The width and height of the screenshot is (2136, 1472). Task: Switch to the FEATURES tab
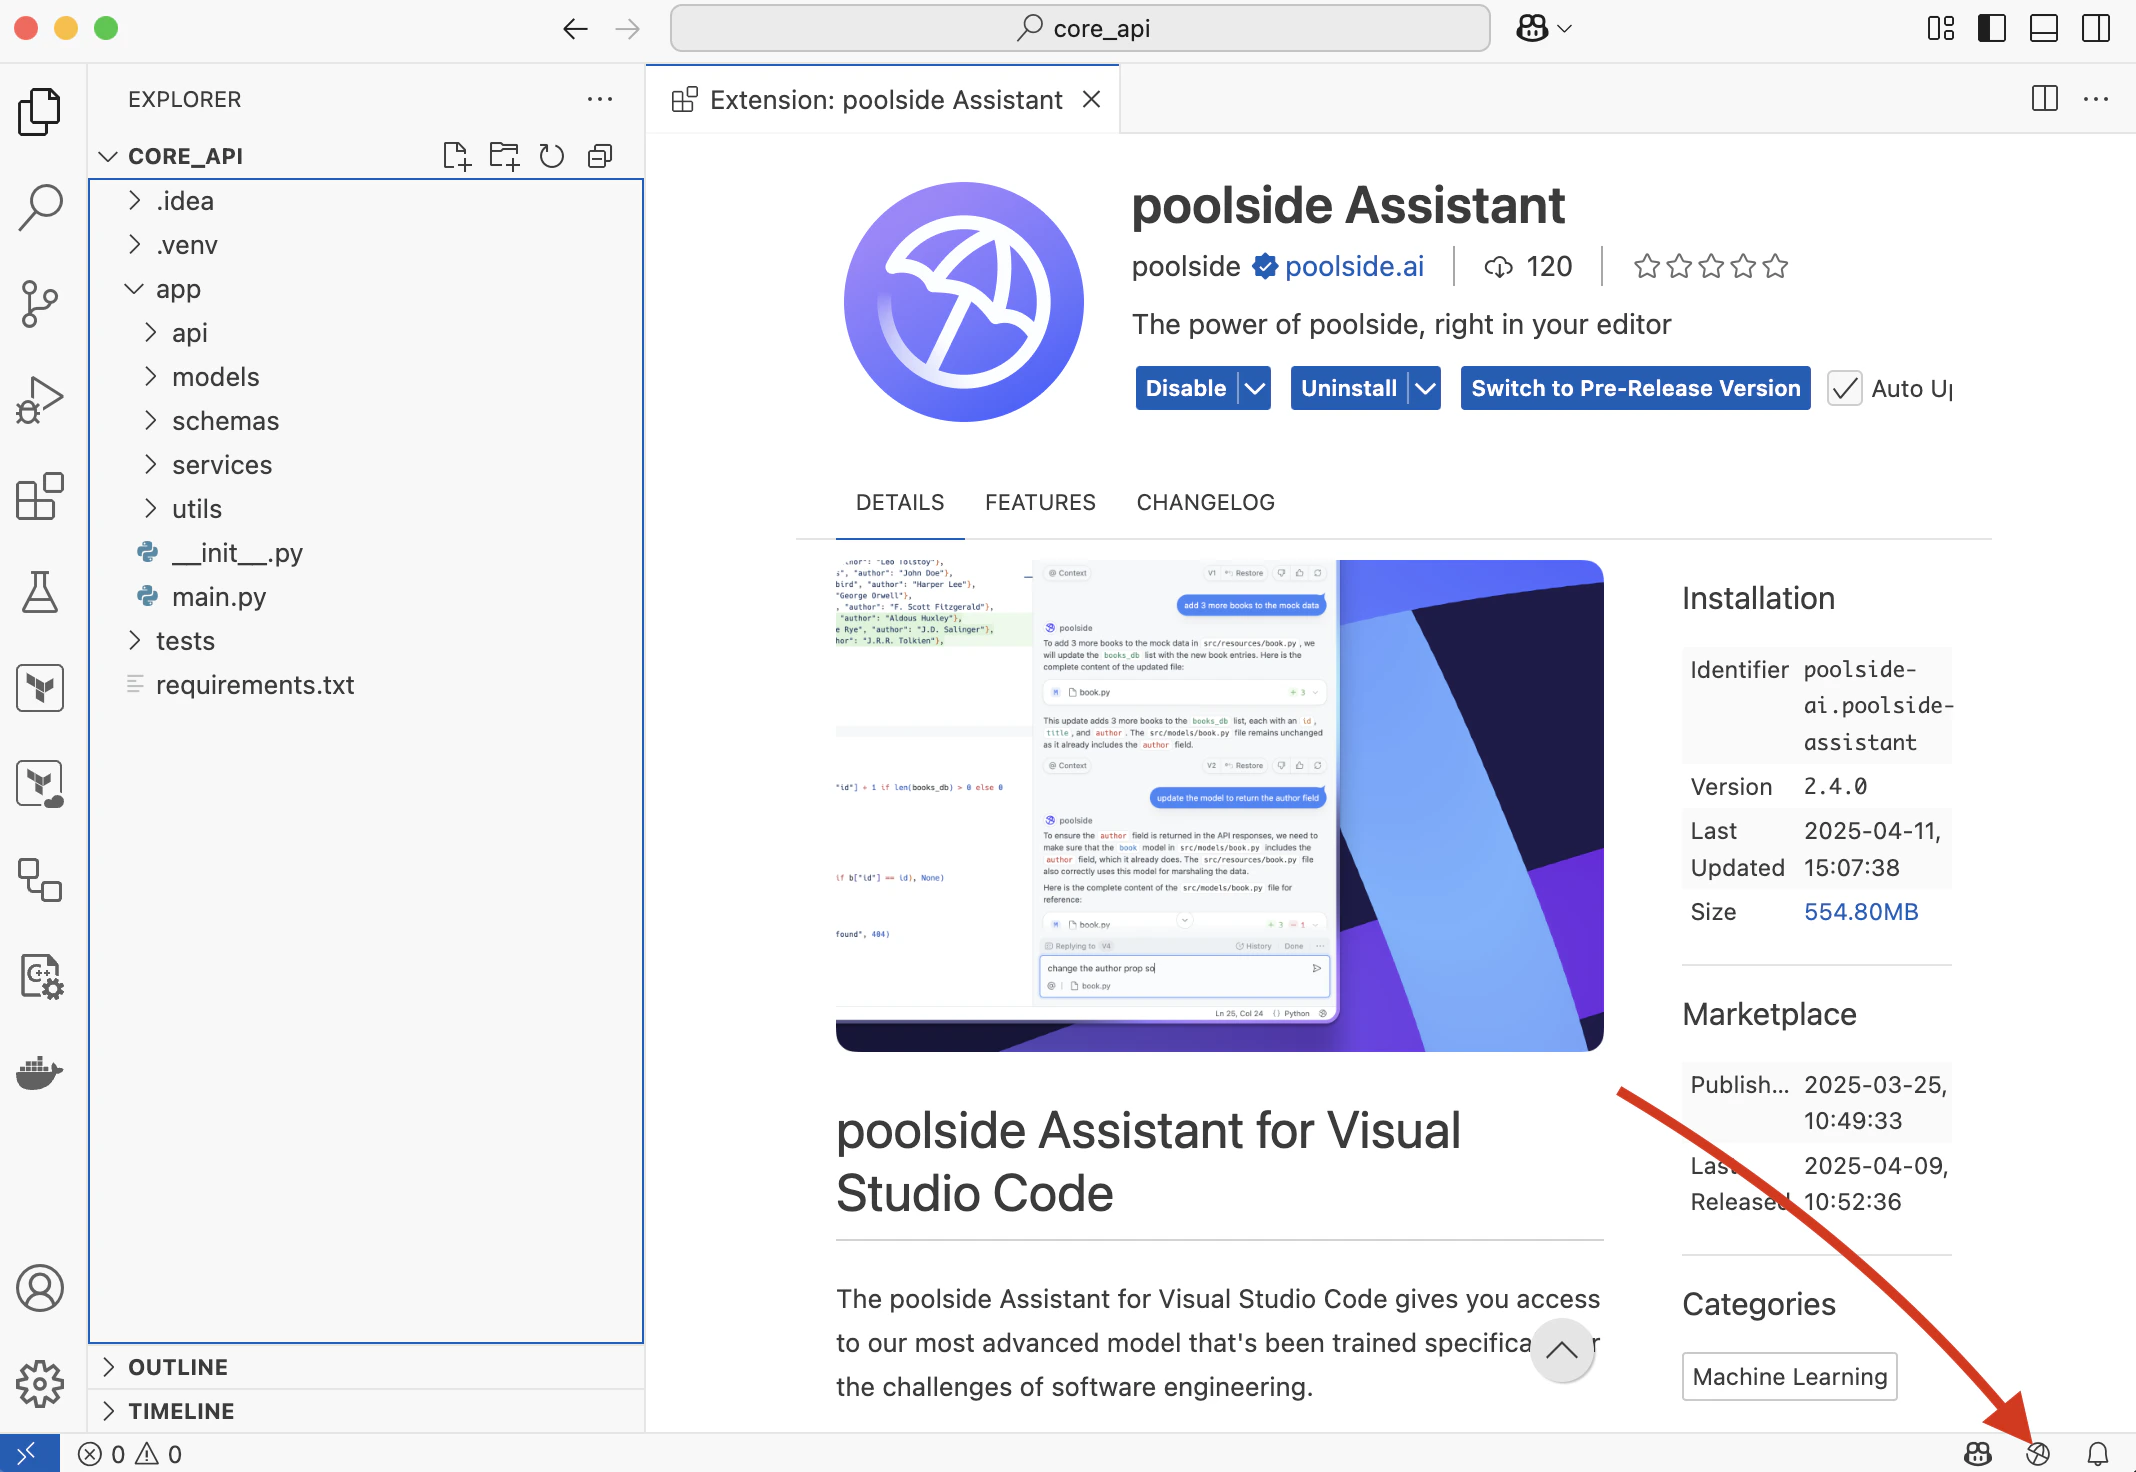tap(1040, 502)
